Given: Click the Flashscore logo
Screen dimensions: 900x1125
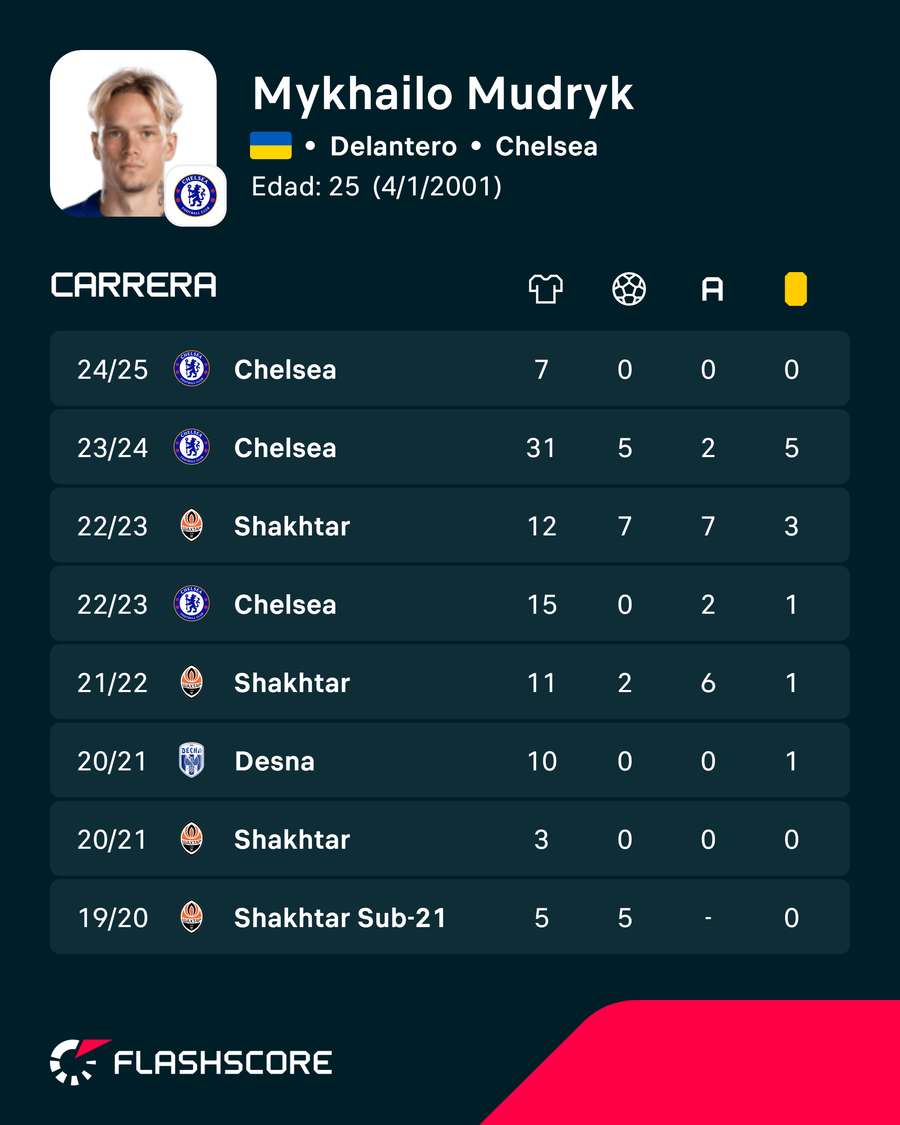Looking at the screenshot, I should 191,1062.
